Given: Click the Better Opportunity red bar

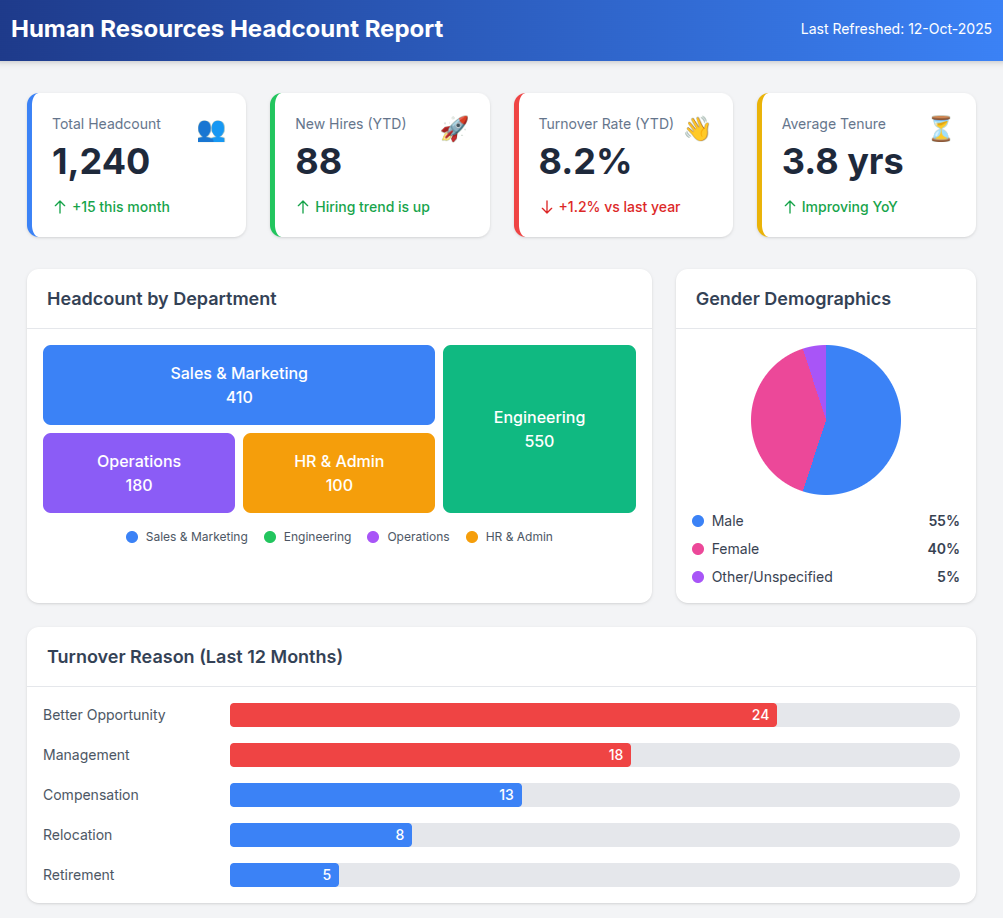Looking at the screenshot, I should 503,715.
